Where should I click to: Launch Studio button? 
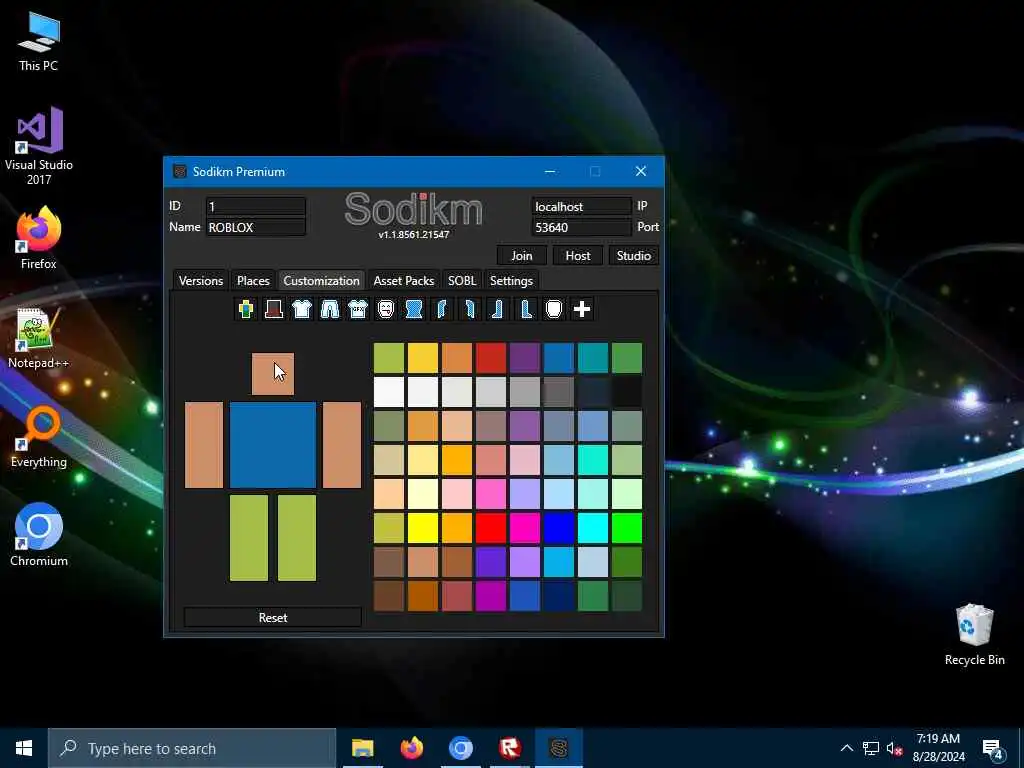(x=633, y=255)
